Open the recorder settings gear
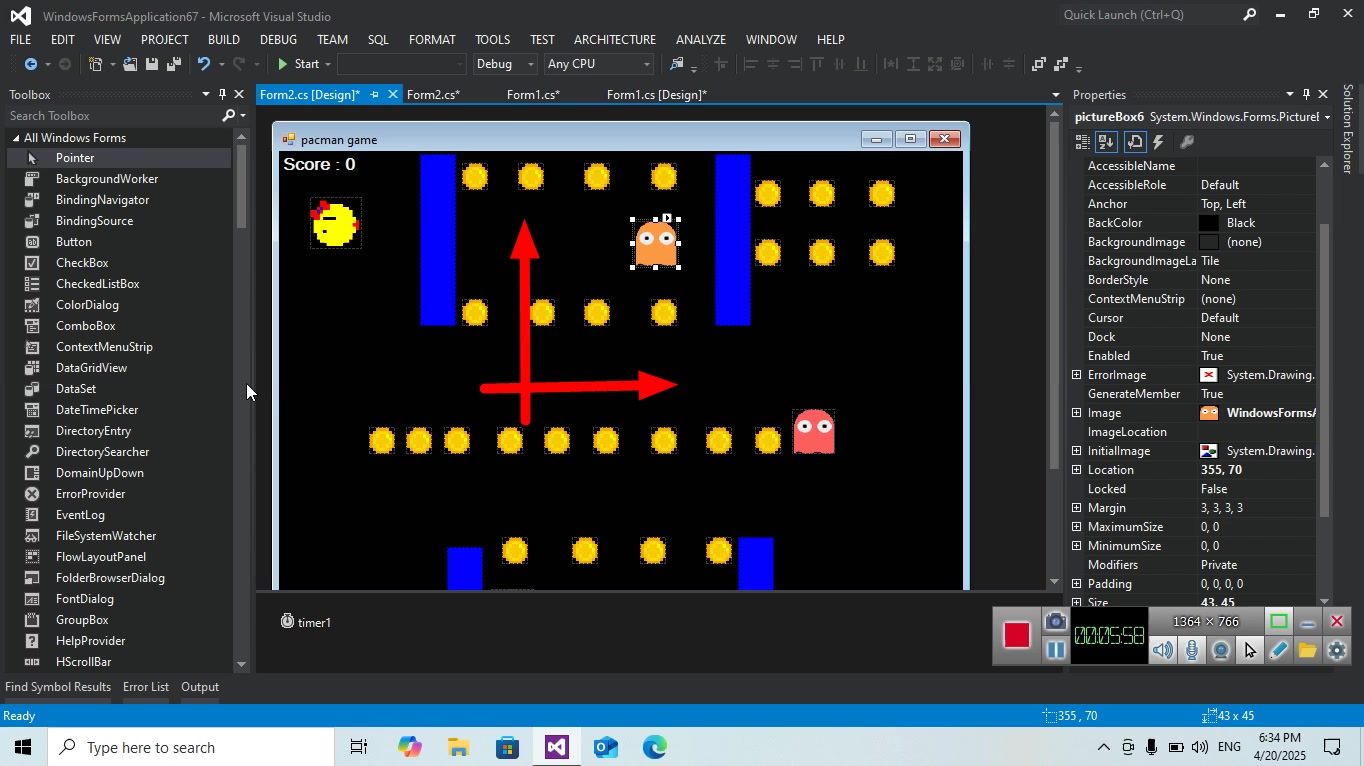1364x766 pixels. [1337, 651]
